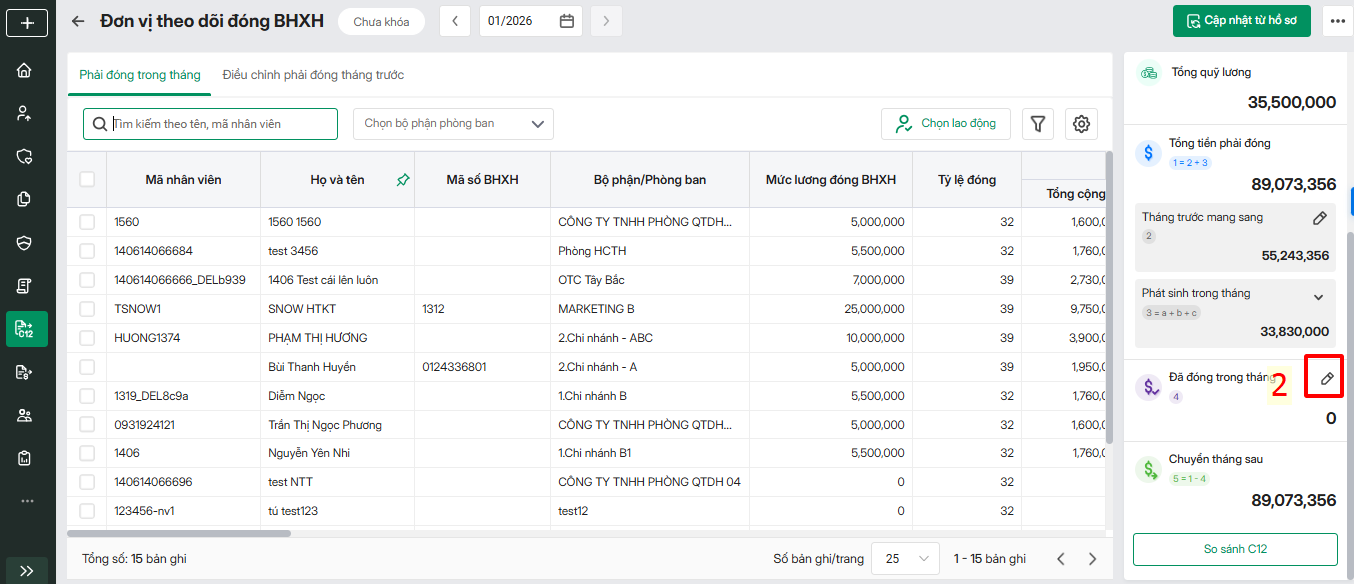Check the row for SNOW HTKT

[87, 309]
